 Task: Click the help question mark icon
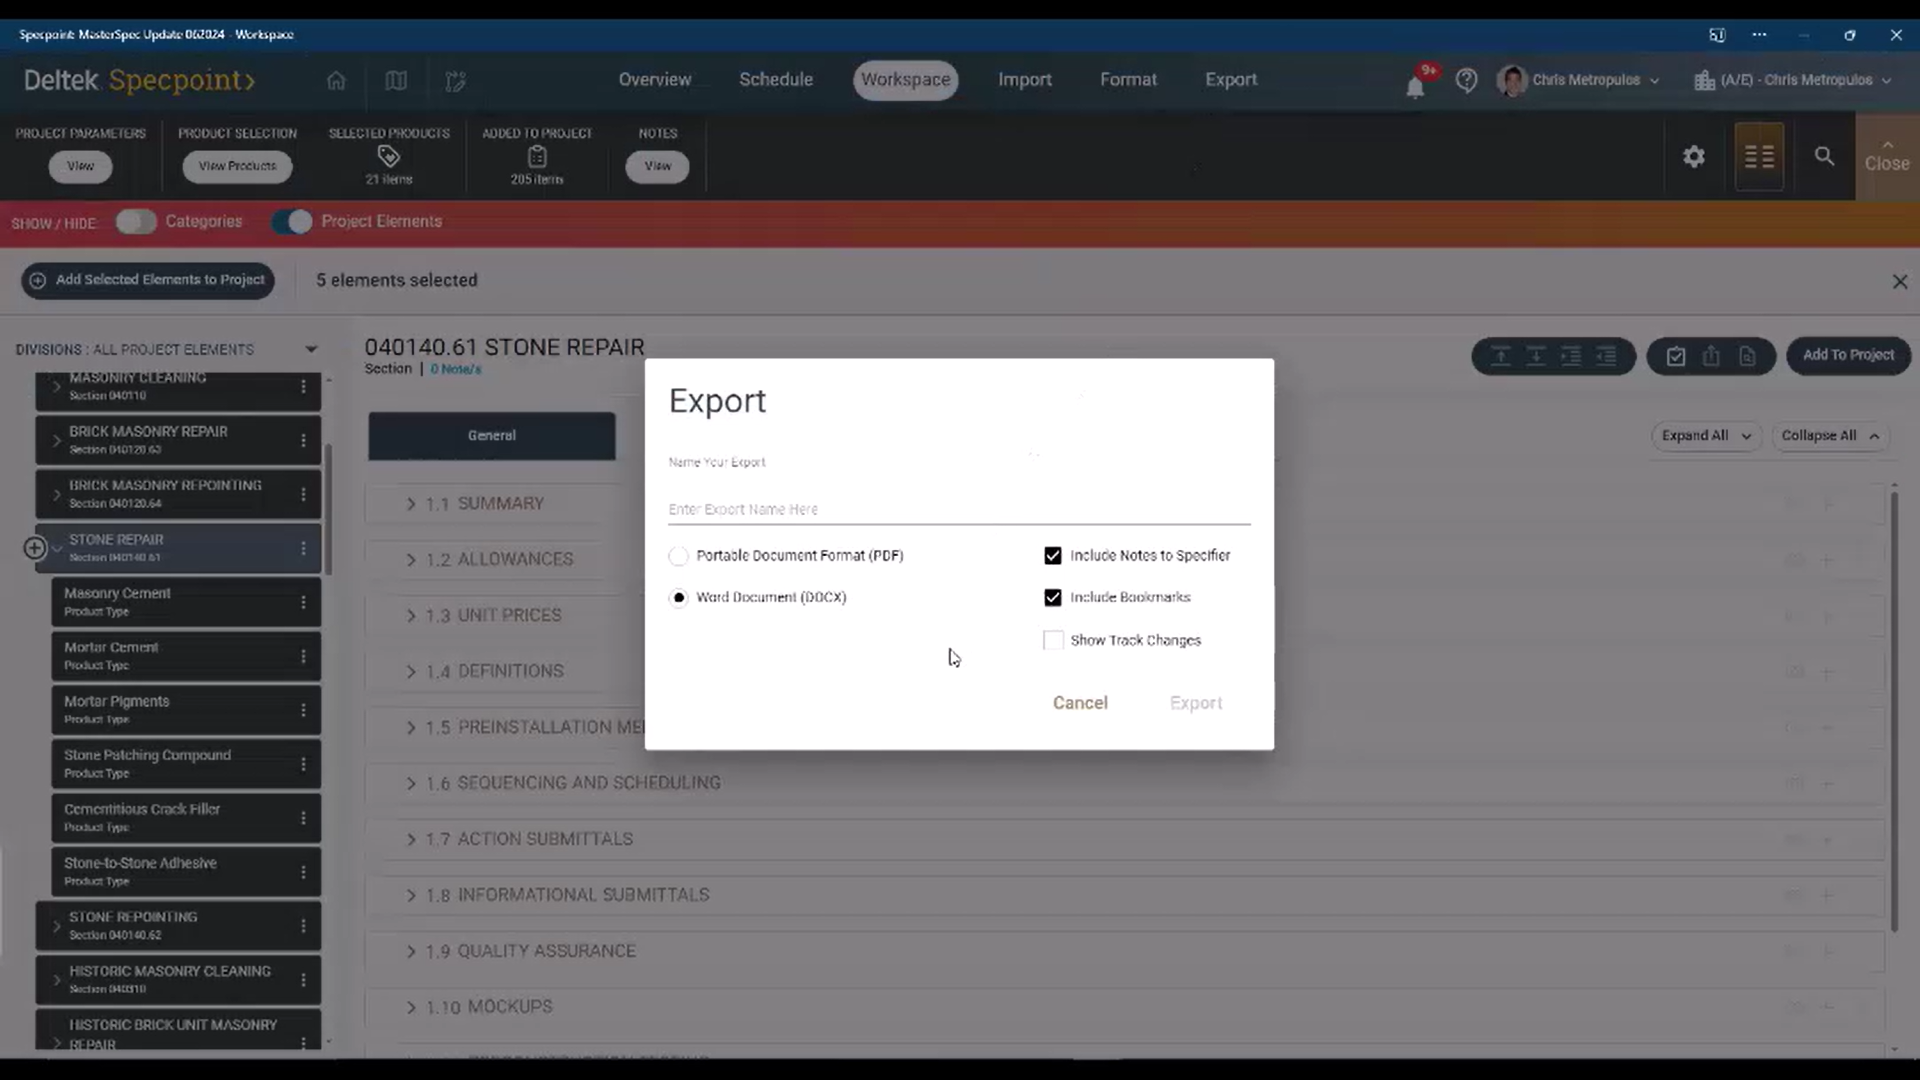pos(1466,80)
